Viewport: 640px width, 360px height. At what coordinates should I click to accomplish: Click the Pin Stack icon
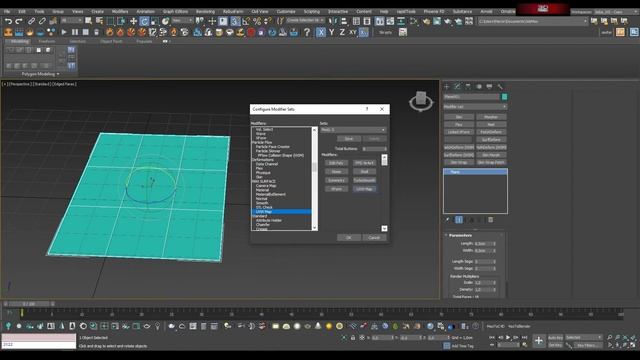coord(448,220)
